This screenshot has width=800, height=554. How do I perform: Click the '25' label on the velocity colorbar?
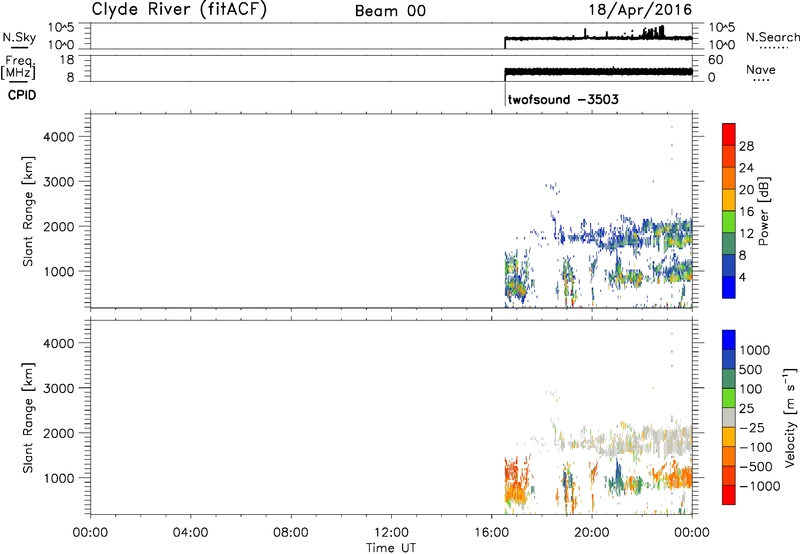747,408
